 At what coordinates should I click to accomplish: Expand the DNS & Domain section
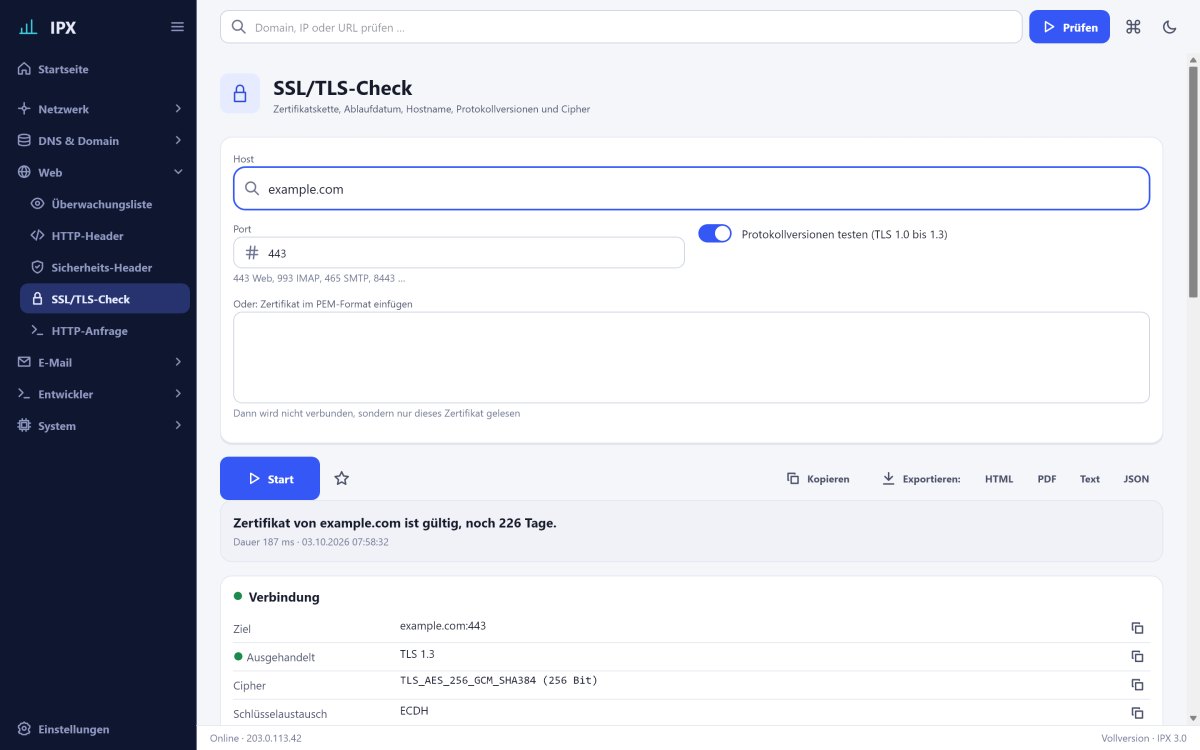click(x=99, y=141)
